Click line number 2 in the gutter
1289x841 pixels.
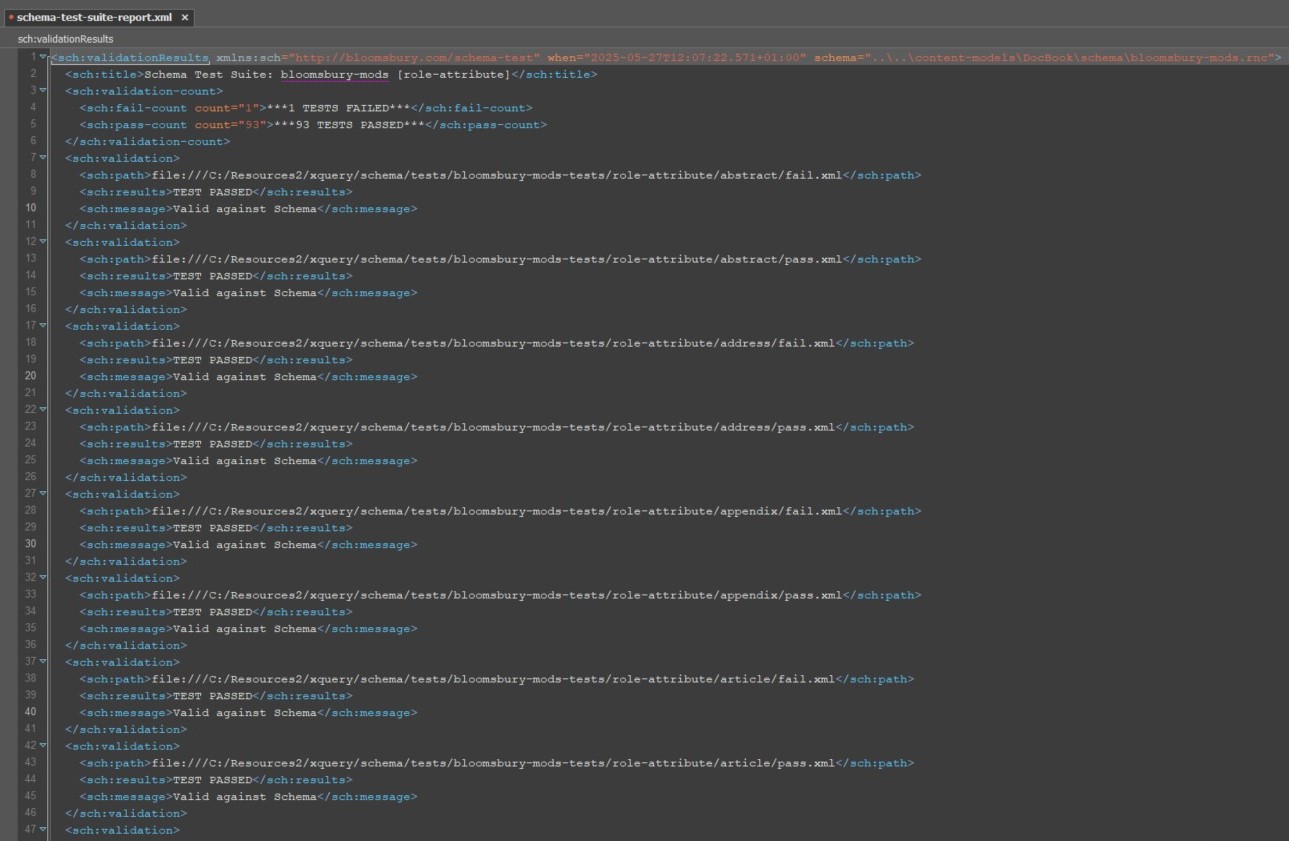[x=33, y=75]
